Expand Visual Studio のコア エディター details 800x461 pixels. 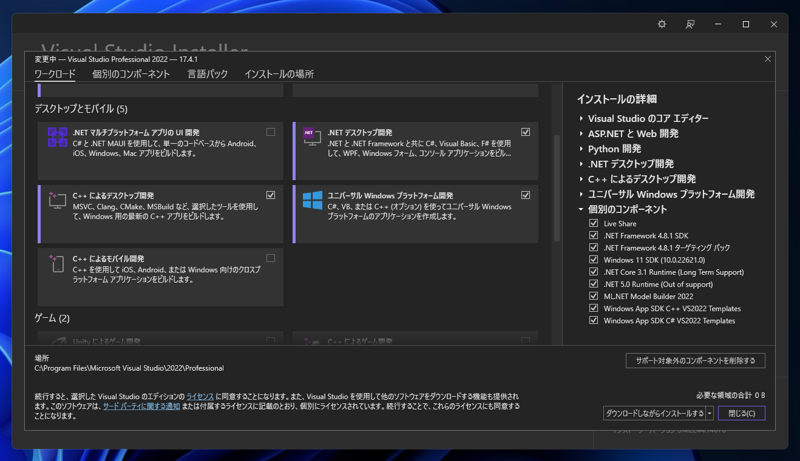[x=581, y=118]
